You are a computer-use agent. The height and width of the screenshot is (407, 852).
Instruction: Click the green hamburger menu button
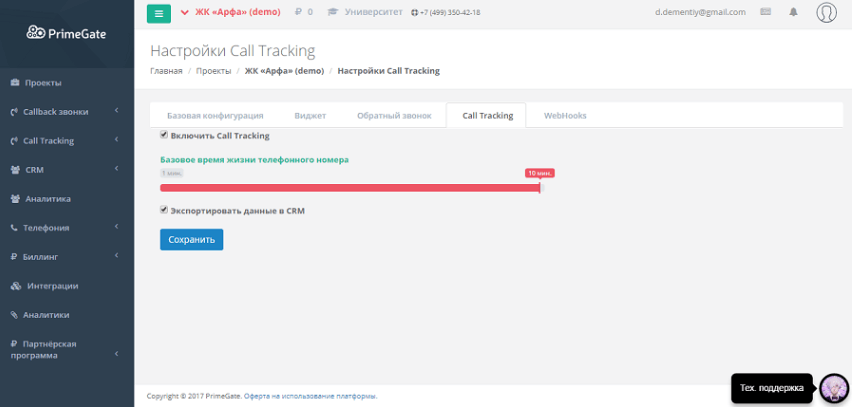coord(158,13)
